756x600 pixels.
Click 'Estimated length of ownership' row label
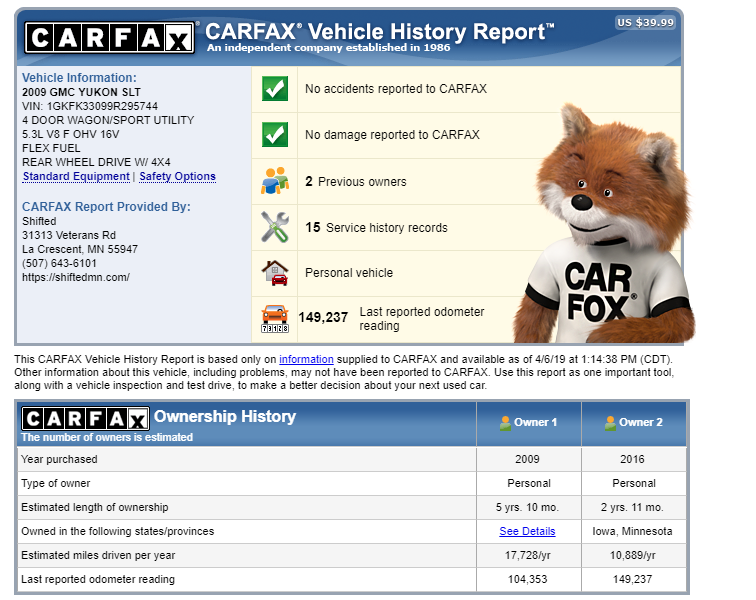(95, 507)
